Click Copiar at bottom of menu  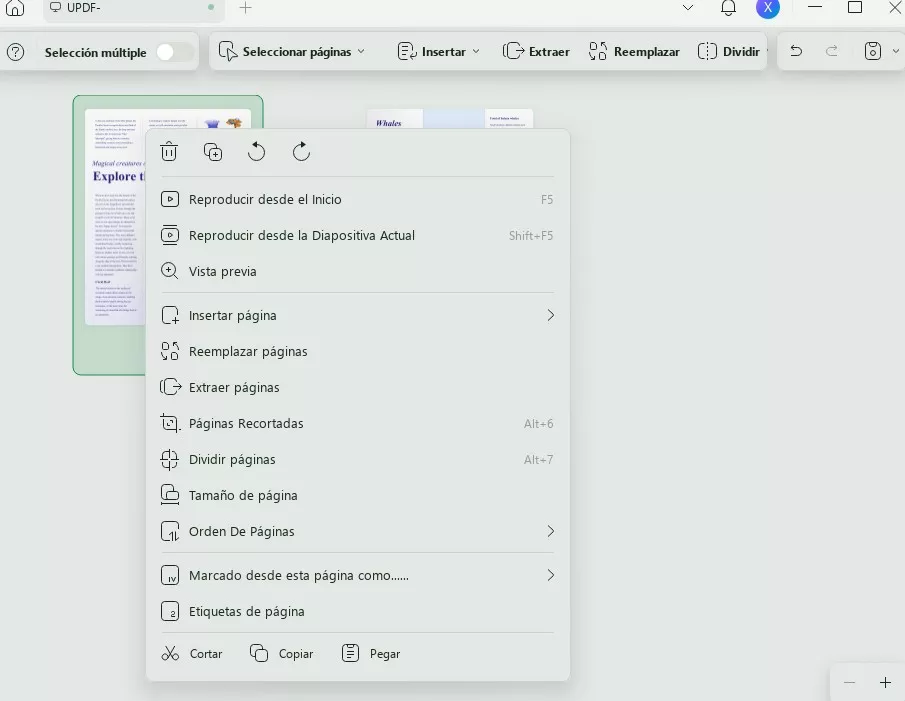(281, 653)
